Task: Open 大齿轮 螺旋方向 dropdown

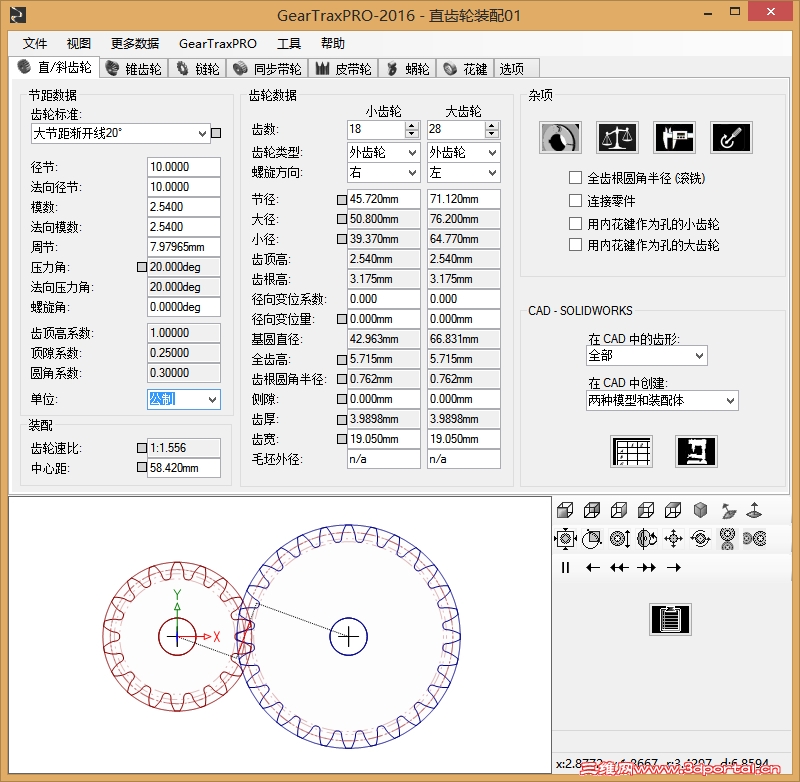Action: click(x=492, y=173)
